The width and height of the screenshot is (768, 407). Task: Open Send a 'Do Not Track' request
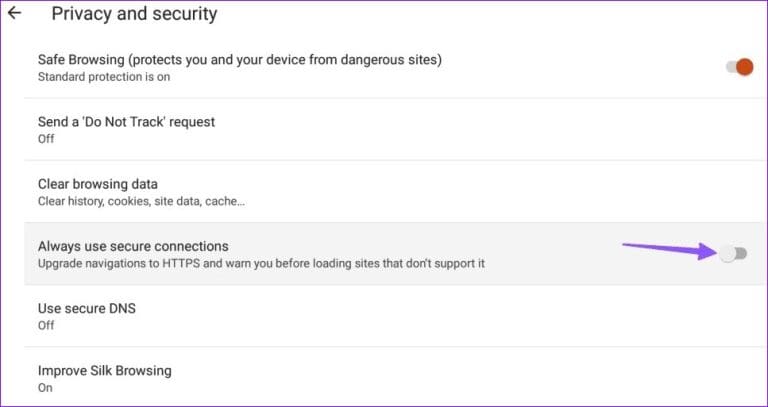tap(126, 122)
